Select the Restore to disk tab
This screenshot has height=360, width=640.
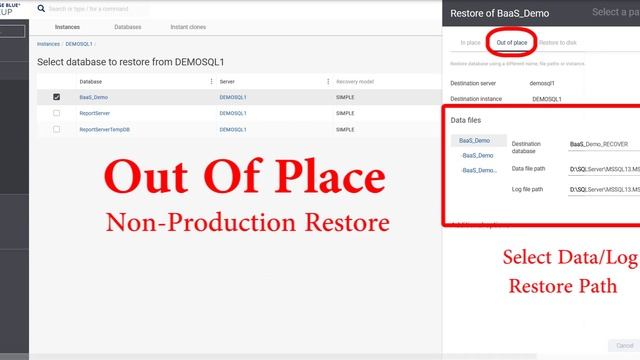558,42
